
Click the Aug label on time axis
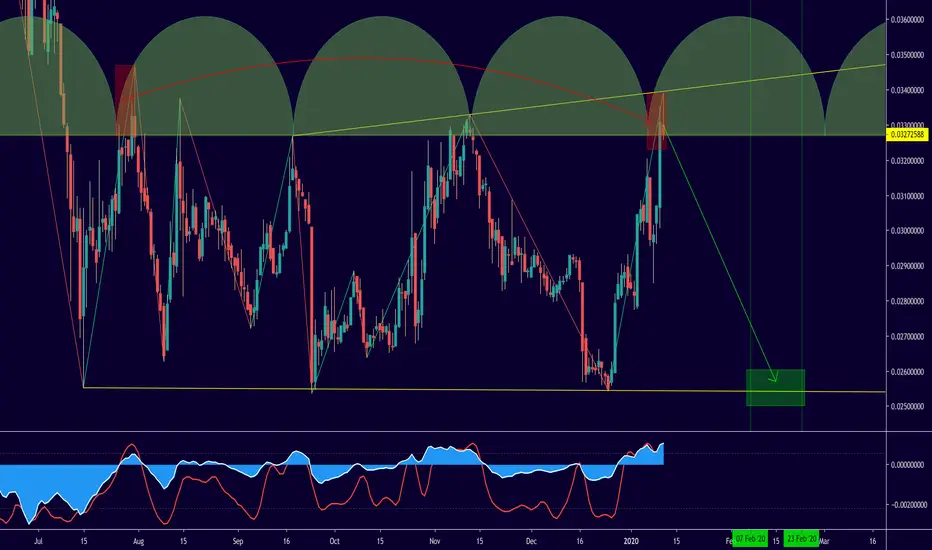[x=138, y=541]
